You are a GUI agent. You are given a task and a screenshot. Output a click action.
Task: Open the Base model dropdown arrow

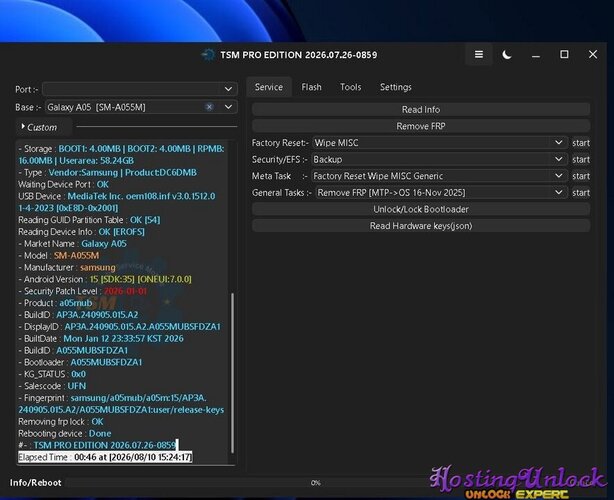(x=228, y=107)
